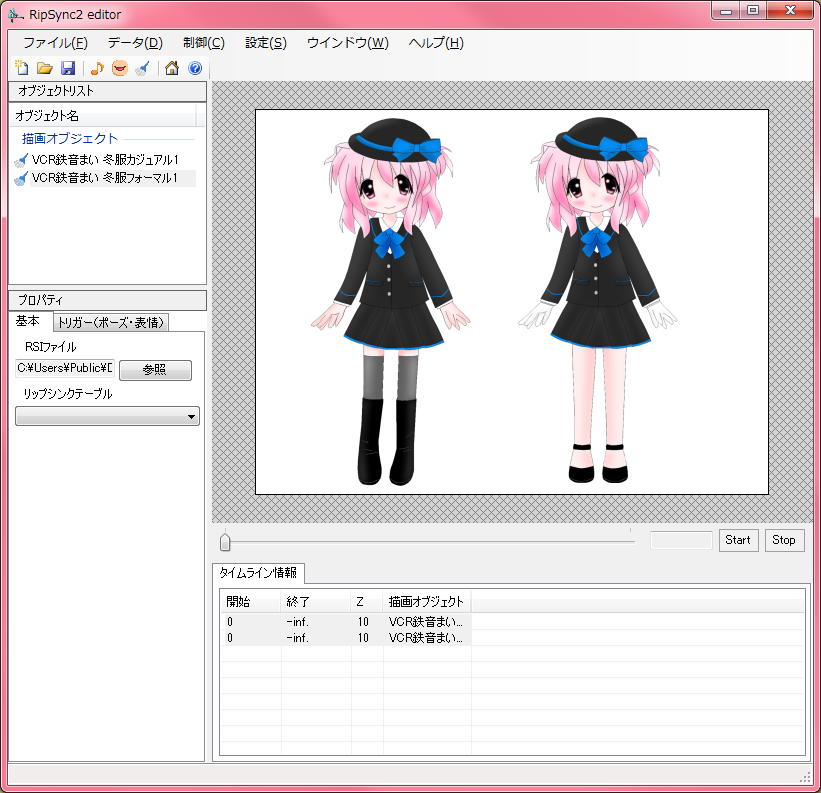This screenshot has height=793, width=821.
Task: Click the blue help question mark icon
Action: pos(195,68)
